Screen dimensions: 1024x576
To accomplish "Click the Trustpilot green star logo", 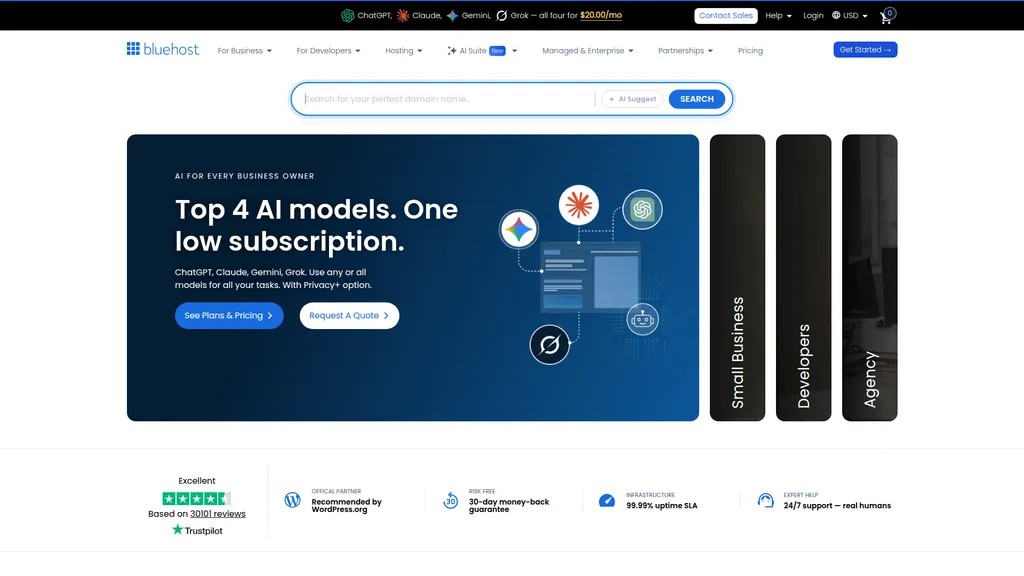I will (178, 530).
